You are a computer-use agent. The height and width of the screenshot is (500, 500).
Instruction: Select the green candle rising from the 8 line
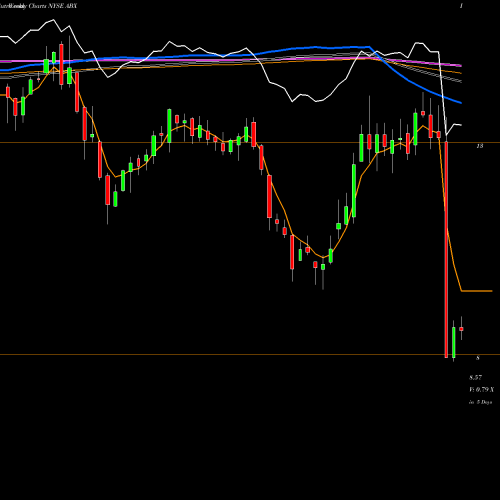454,342
